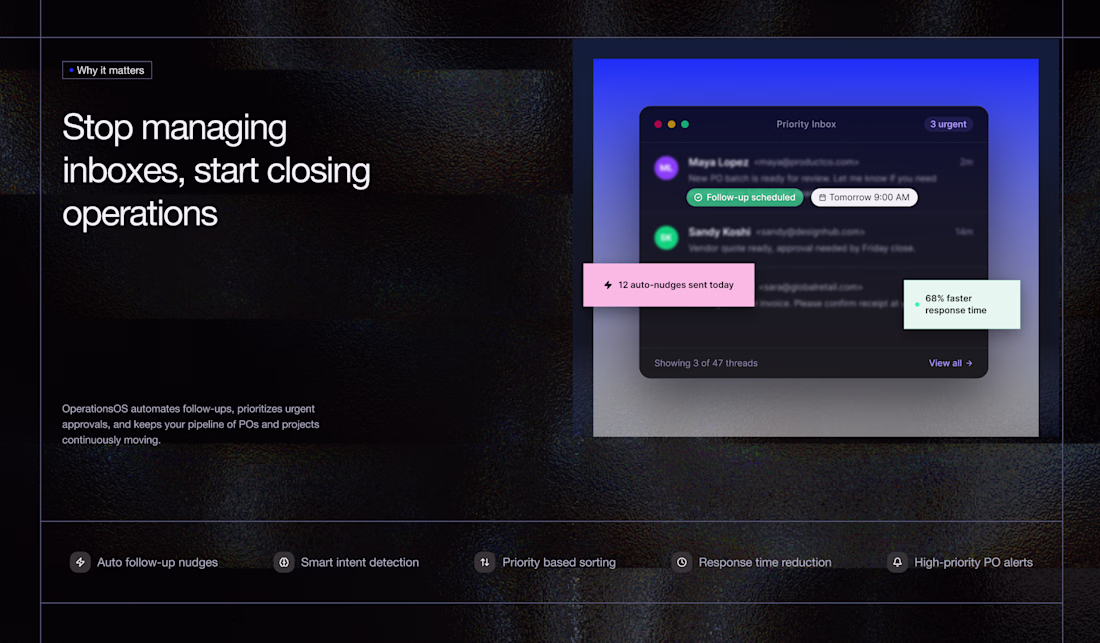
Task: Click the calendar icon in Tomorrow 9:00 AM chip
Action: 822,198
